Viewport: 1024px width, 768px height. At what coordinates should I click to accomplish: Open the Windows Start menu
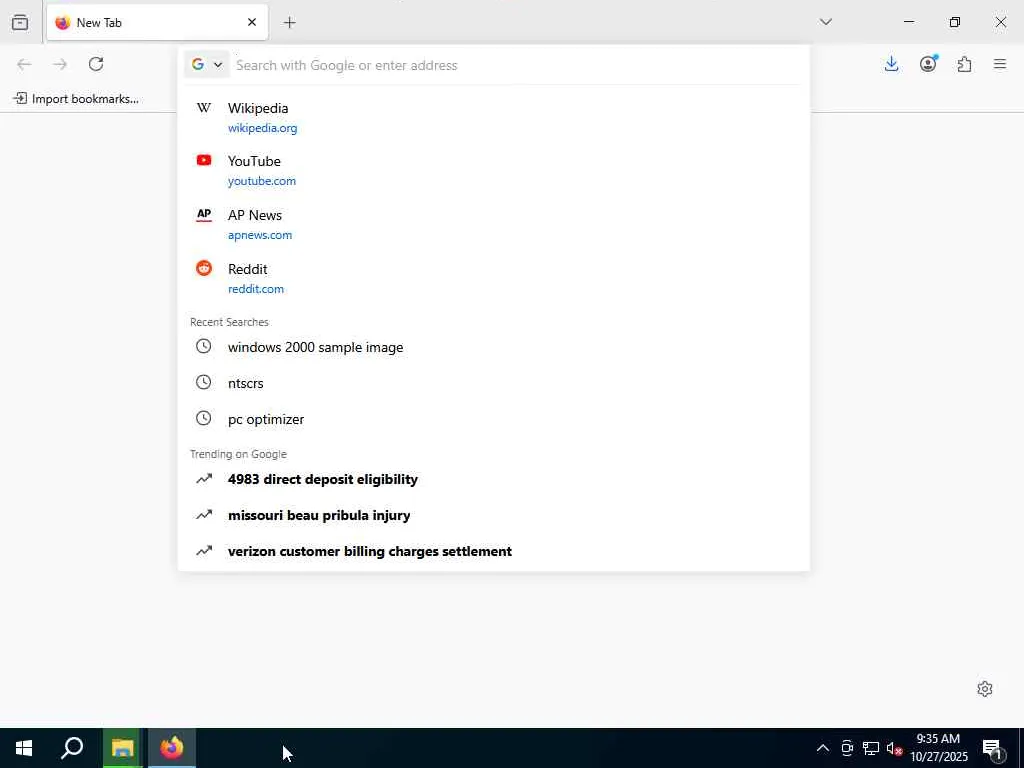pyautogui.click(x=24, y=748)
